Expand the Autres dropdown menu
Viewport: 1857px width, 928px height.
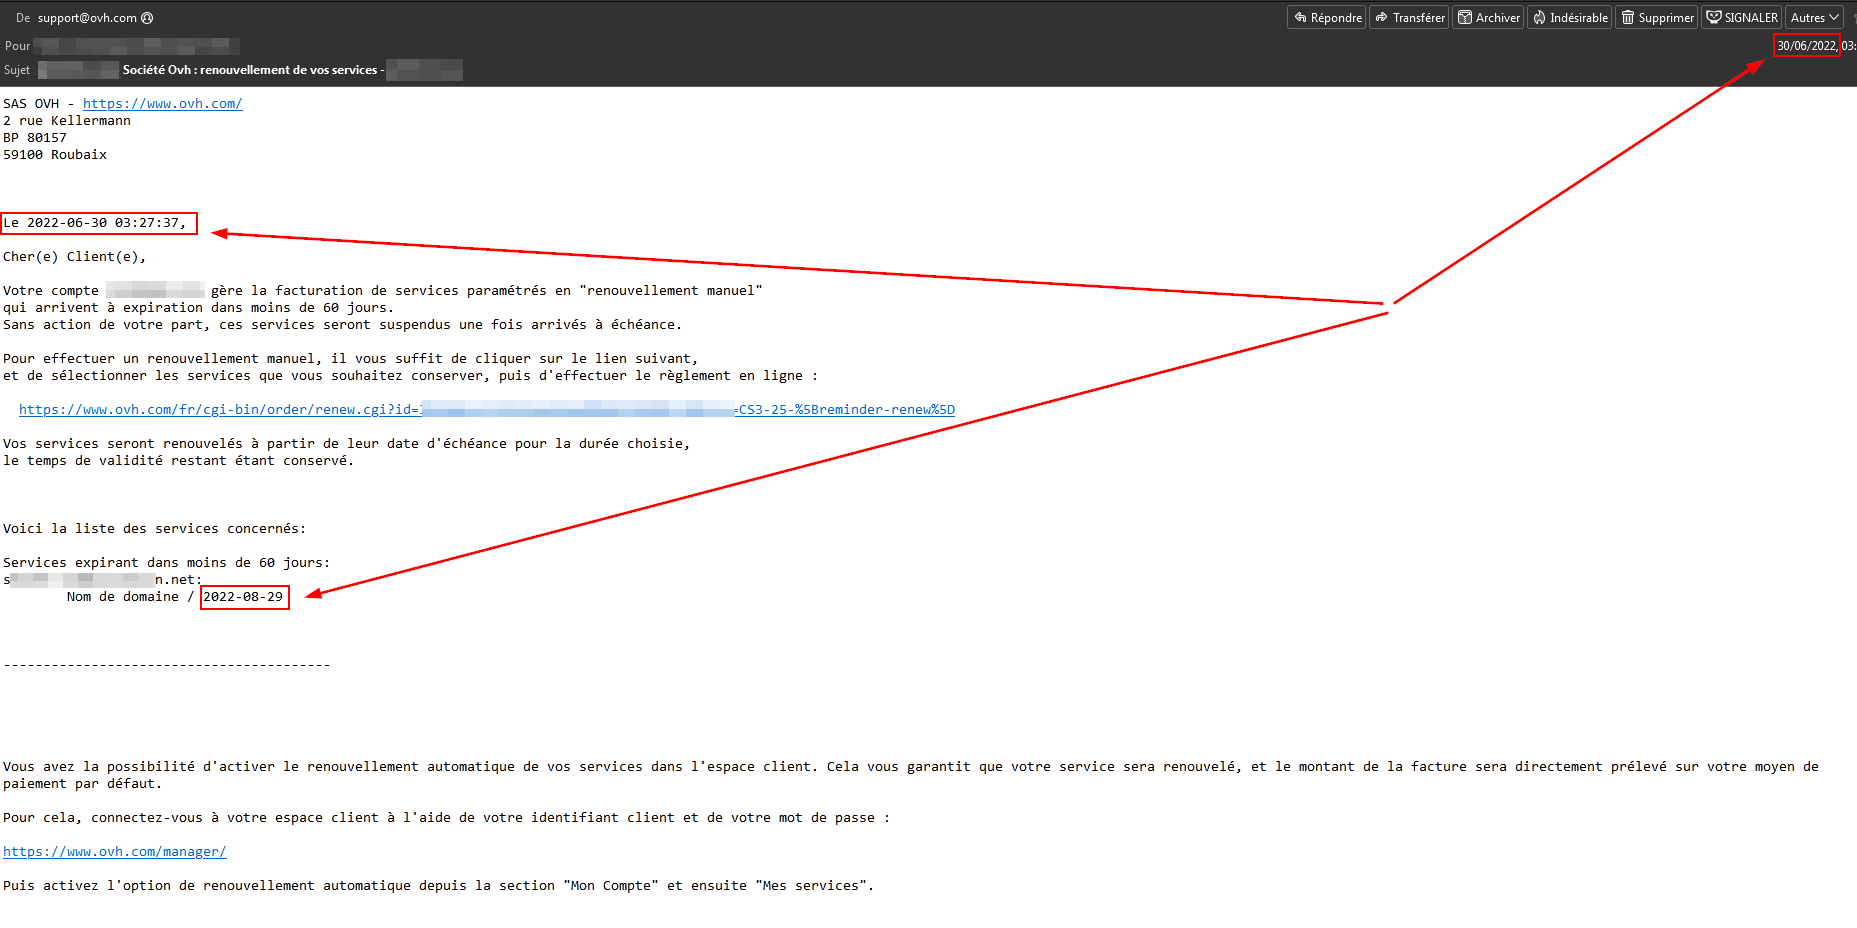1815,18
